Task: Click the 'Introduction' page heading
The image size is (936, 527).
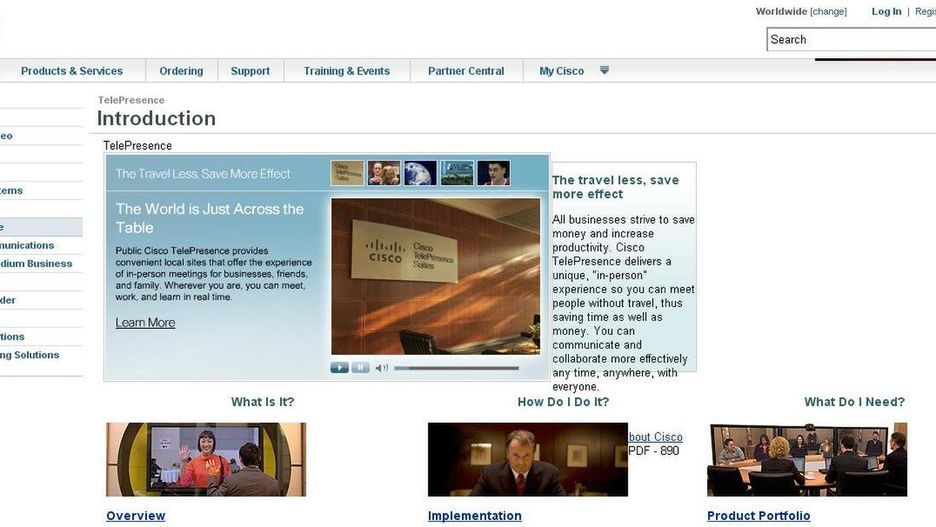Action: [156, 118]
